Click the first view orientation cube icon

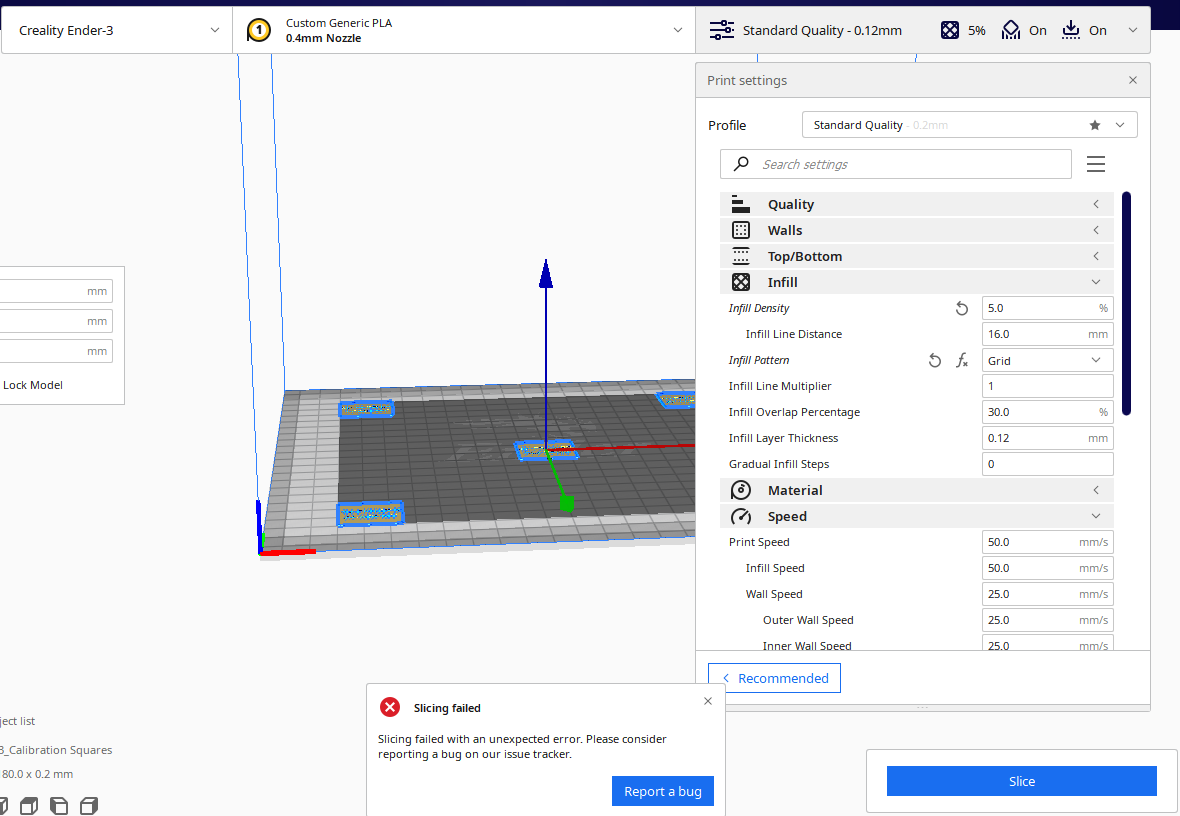pyautogui.click(x=3, y=806)
